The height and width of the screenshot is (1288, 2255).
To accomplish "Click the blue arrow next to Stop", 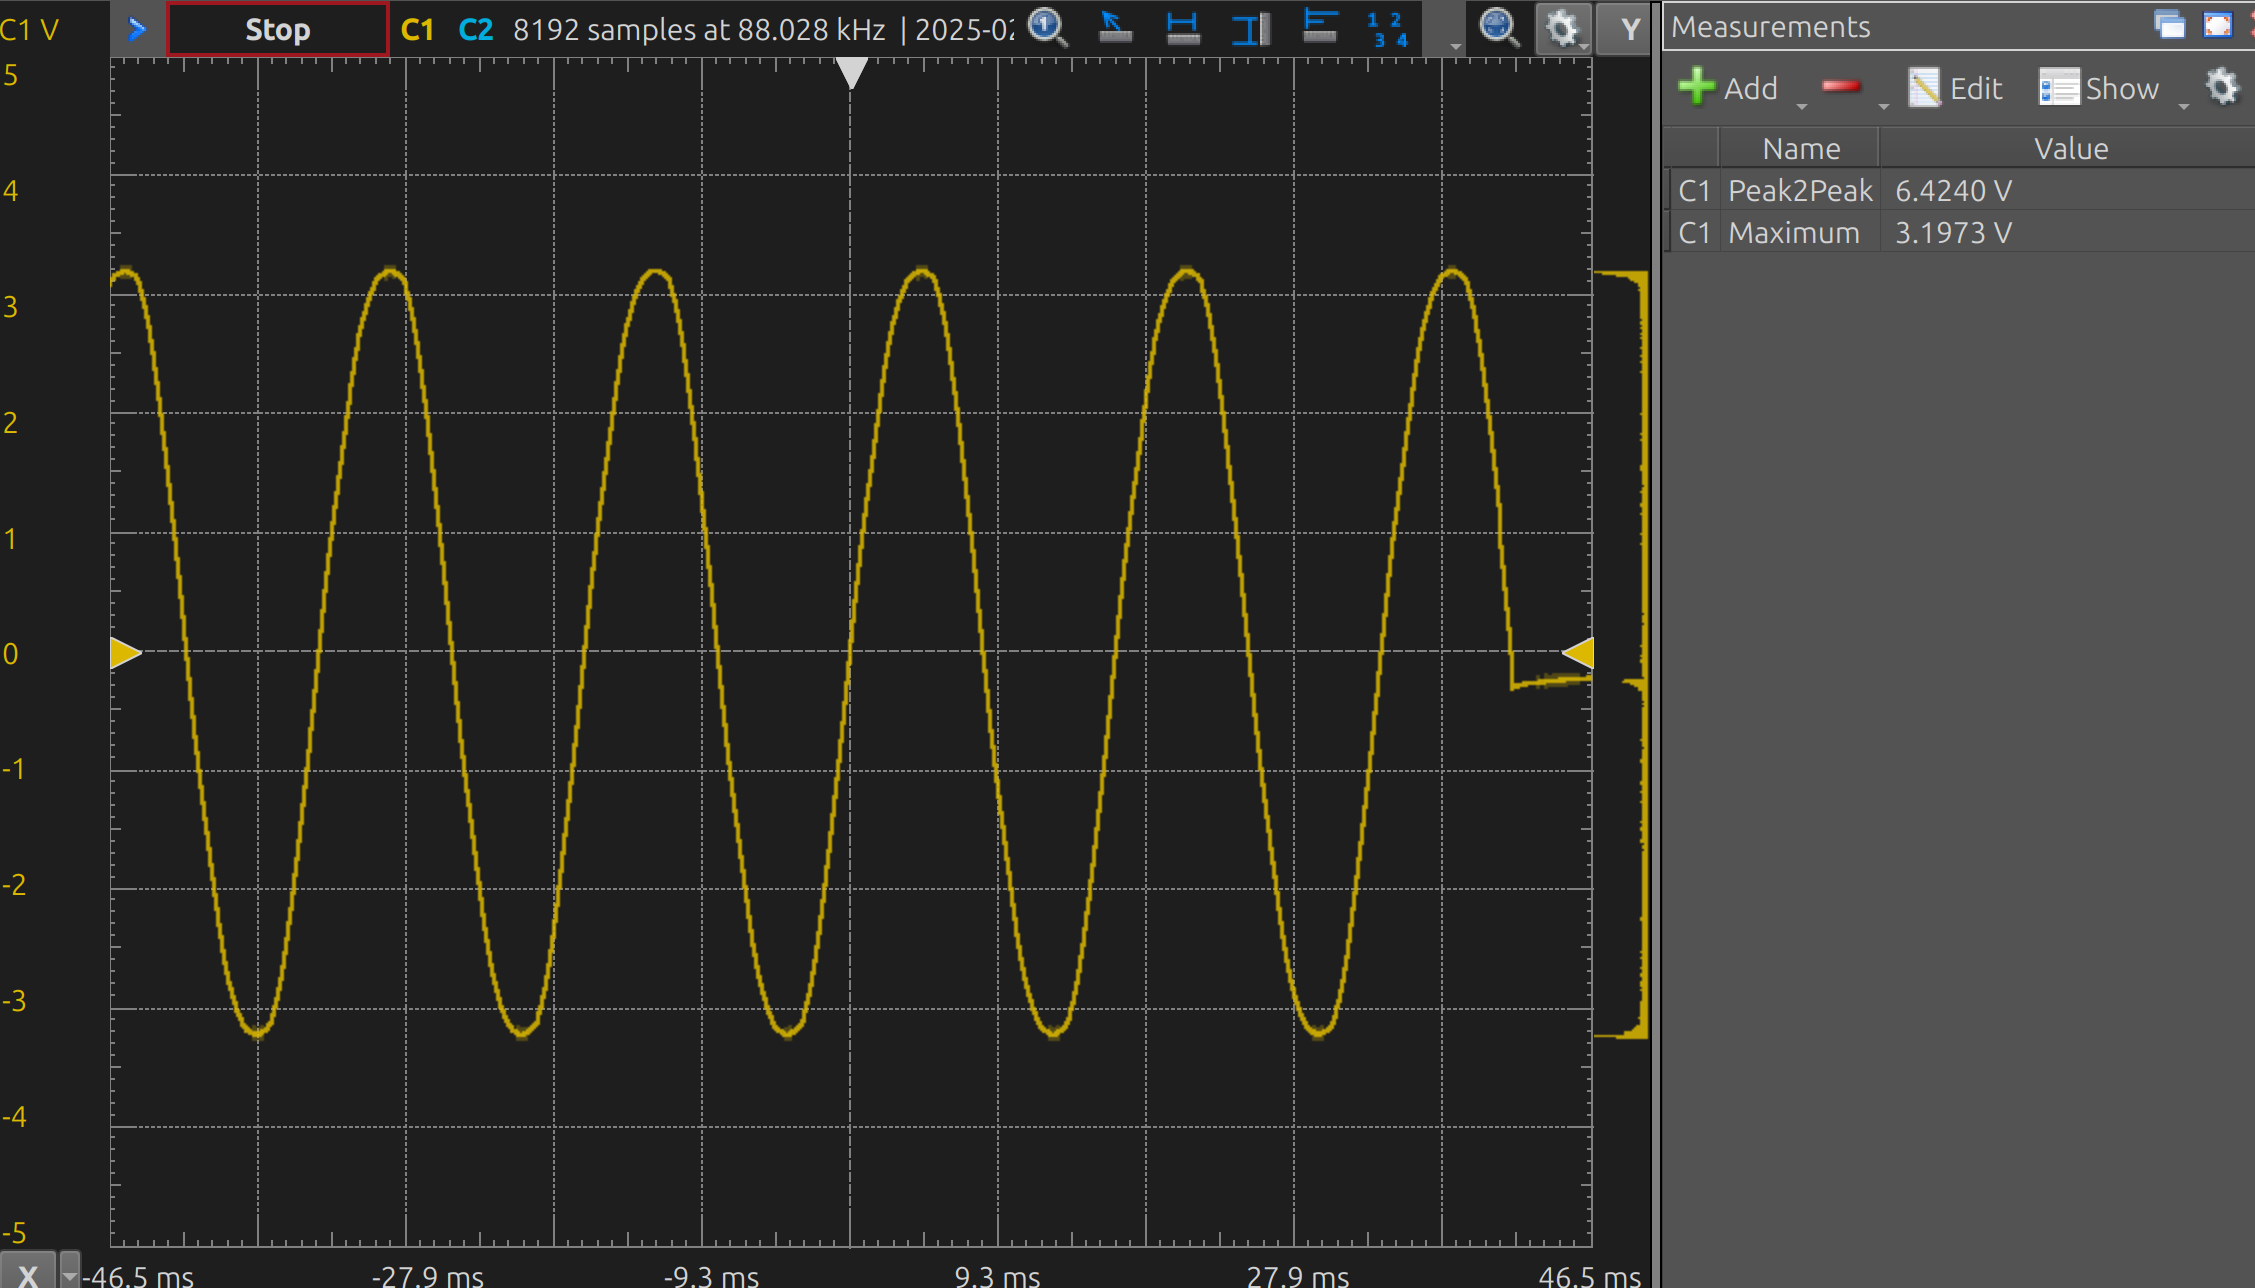I will coord(137,30).
